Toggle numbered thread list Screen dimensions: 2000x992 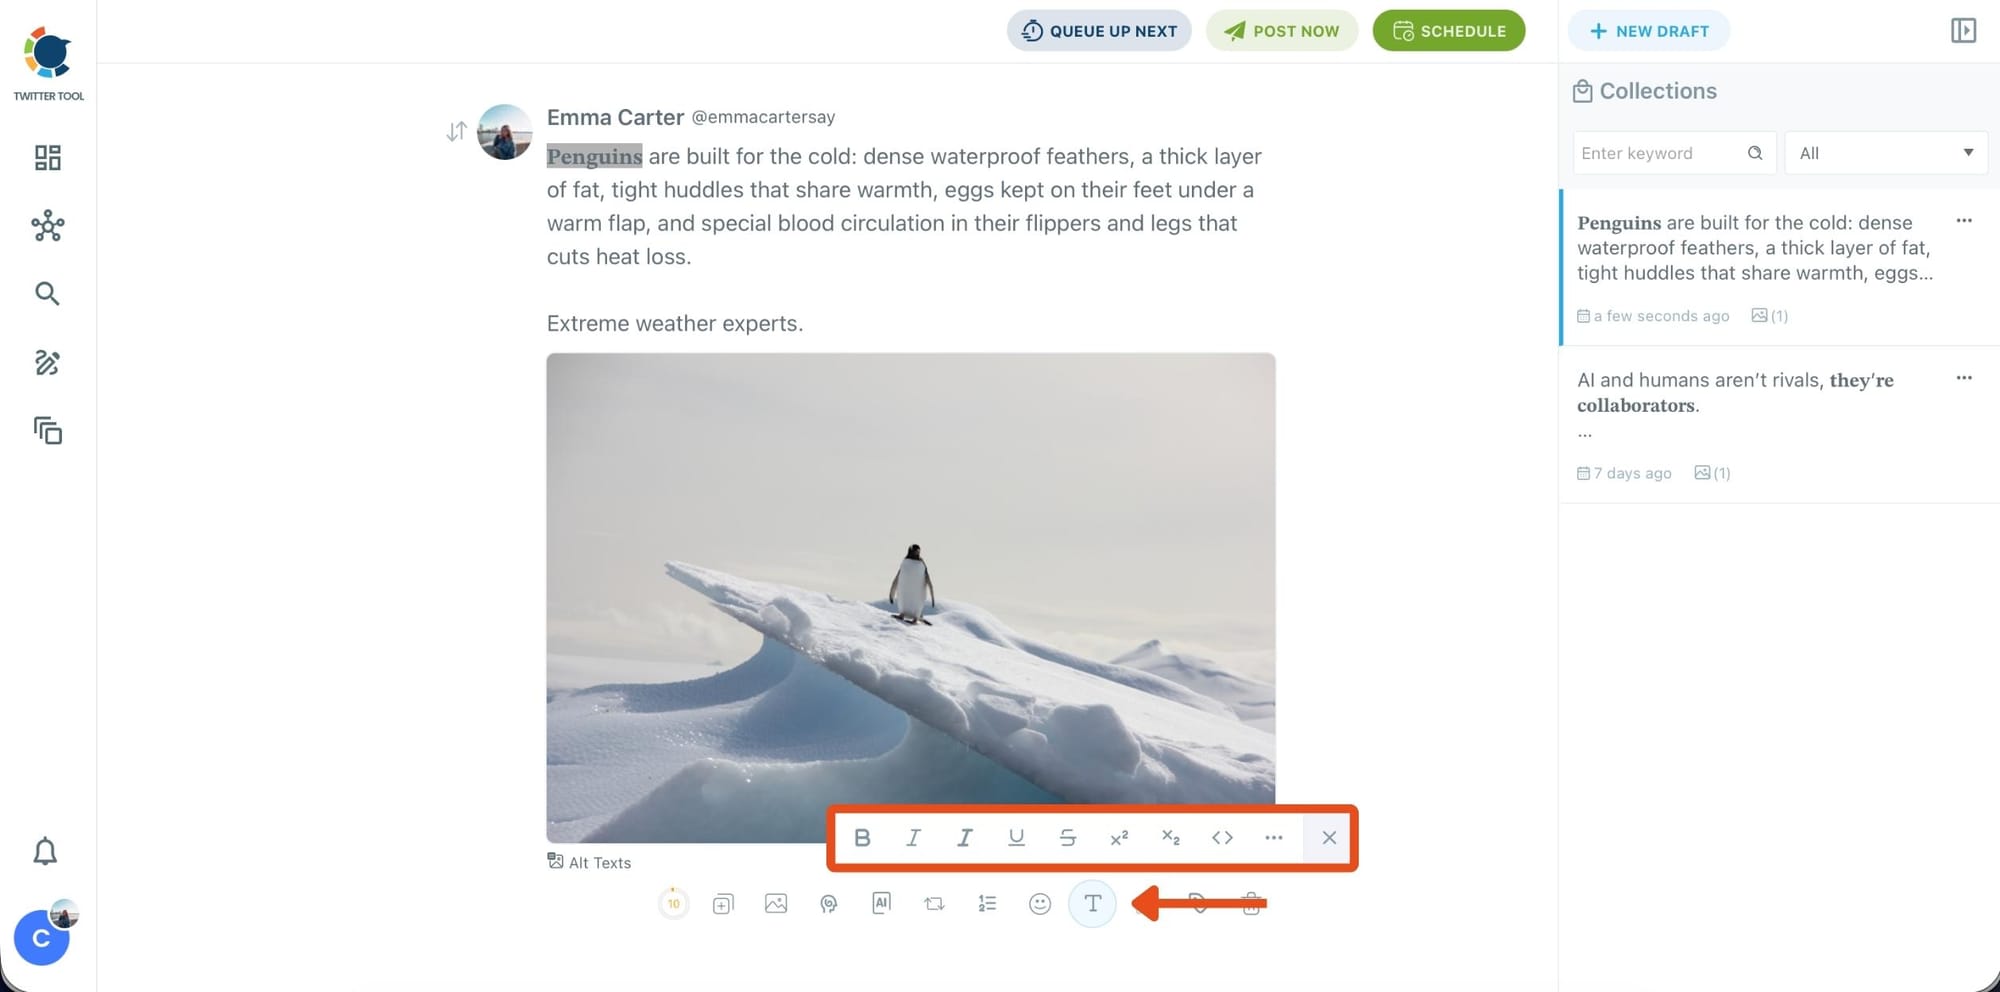pyautogui.click(x=987, y=904)
